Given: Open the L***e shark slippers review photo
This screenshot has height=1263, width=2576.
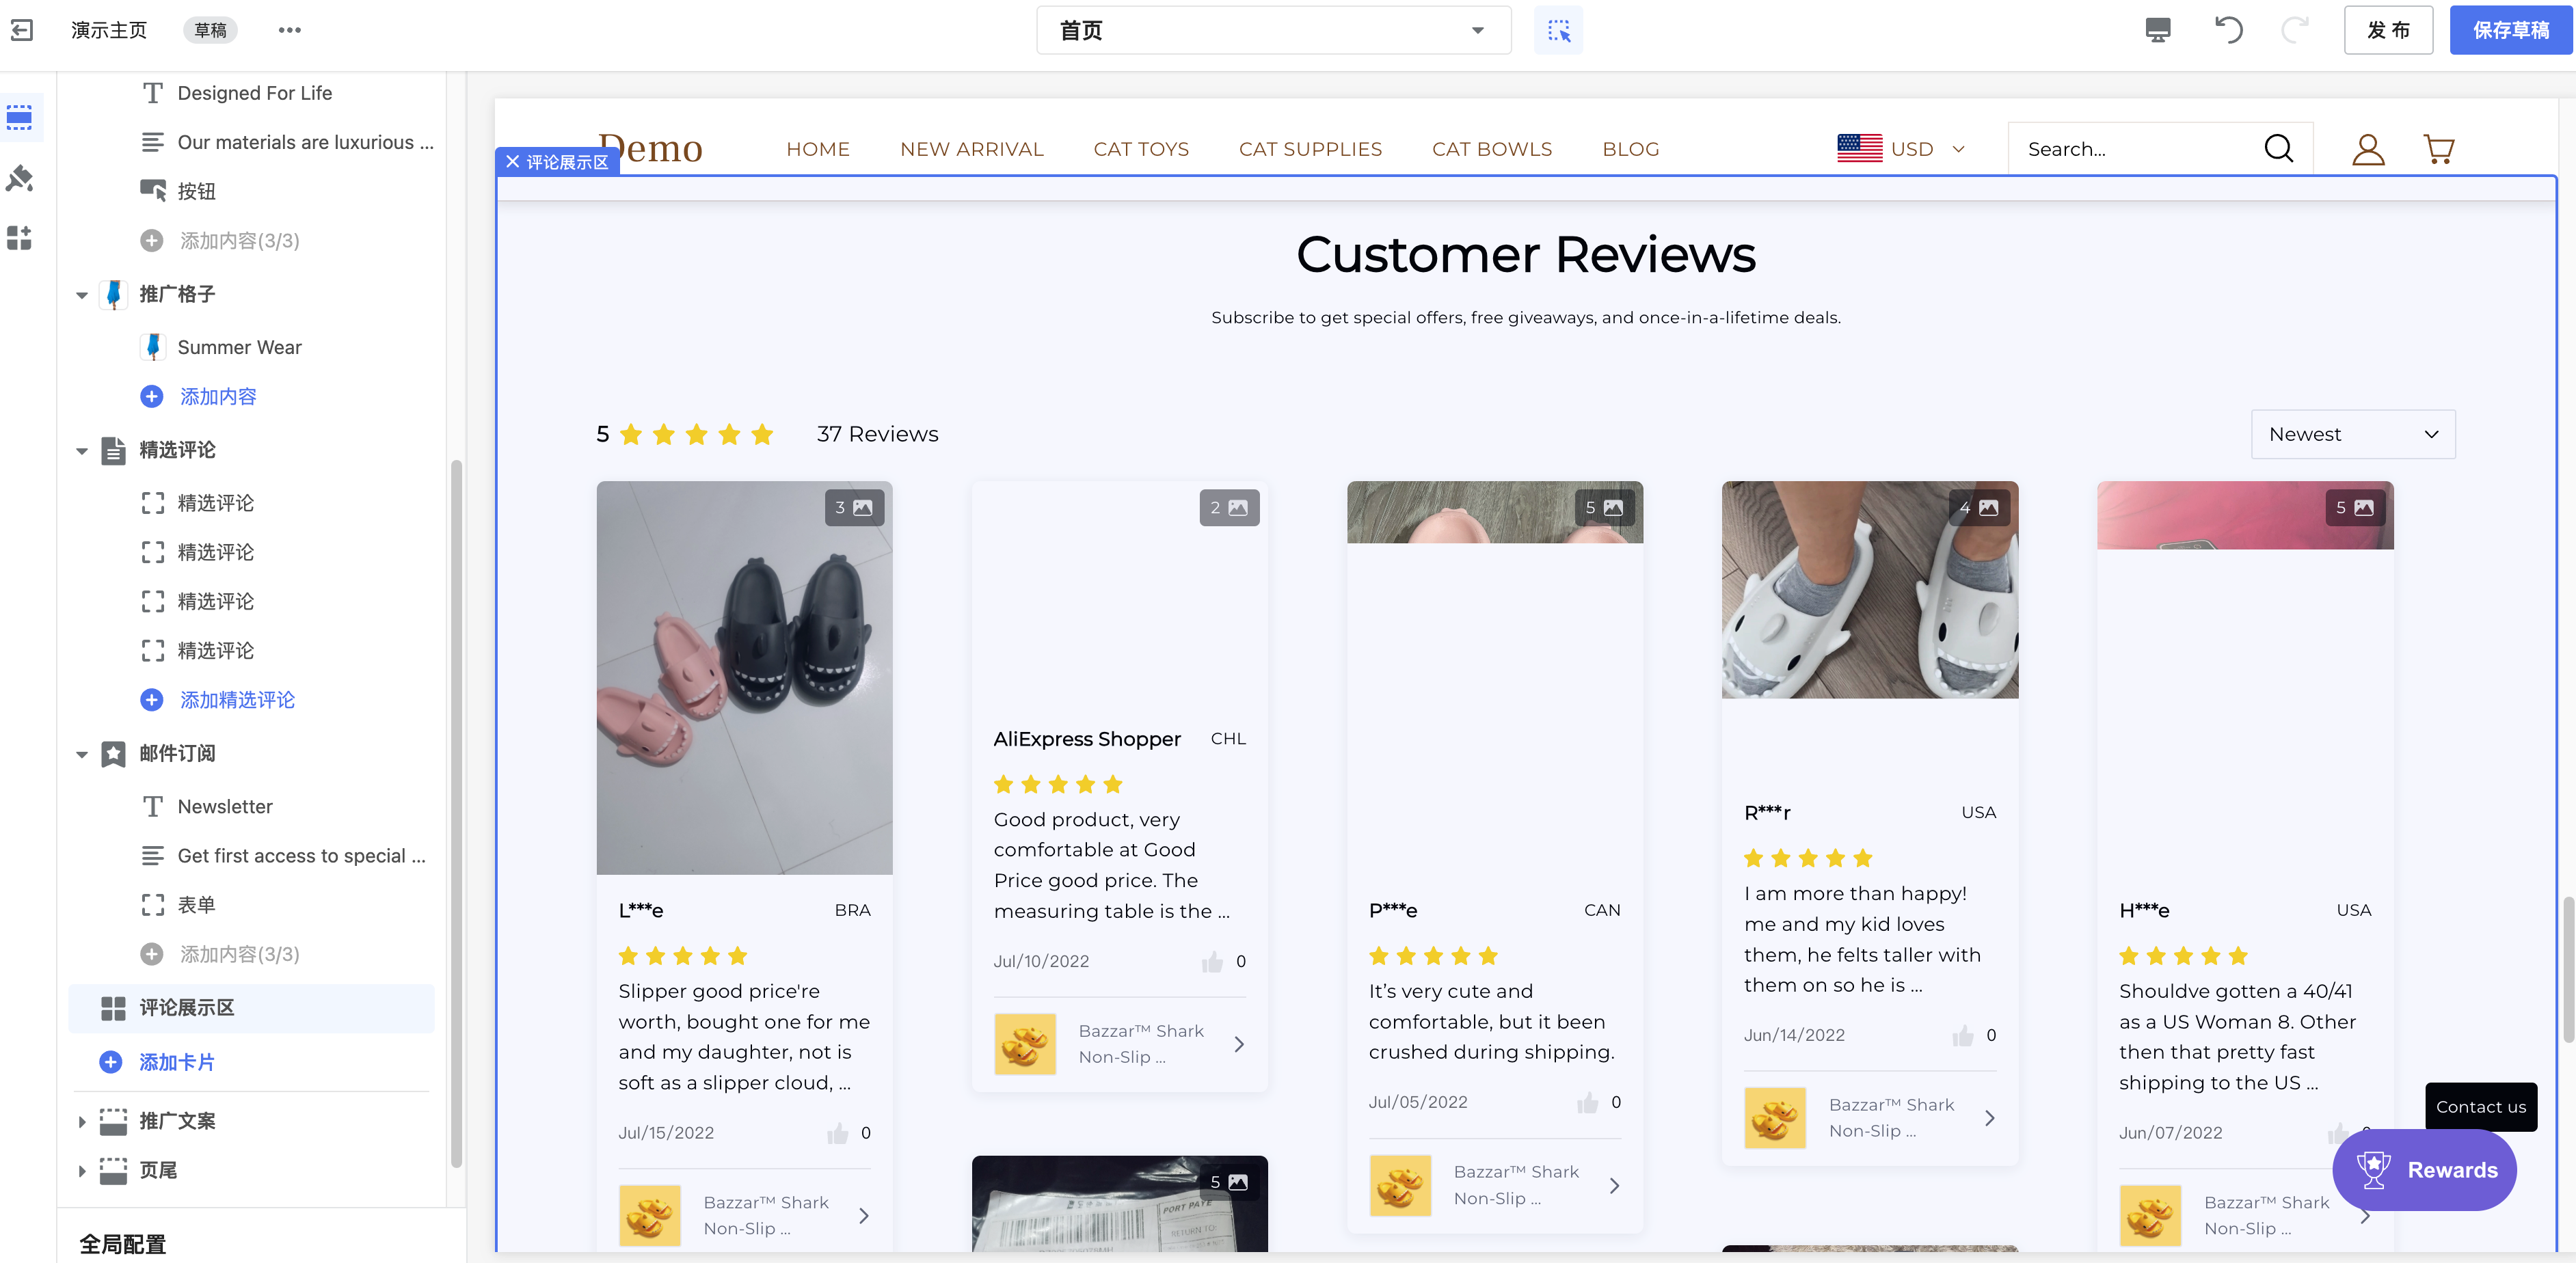Looking at the screenshot, I should 744,678.
